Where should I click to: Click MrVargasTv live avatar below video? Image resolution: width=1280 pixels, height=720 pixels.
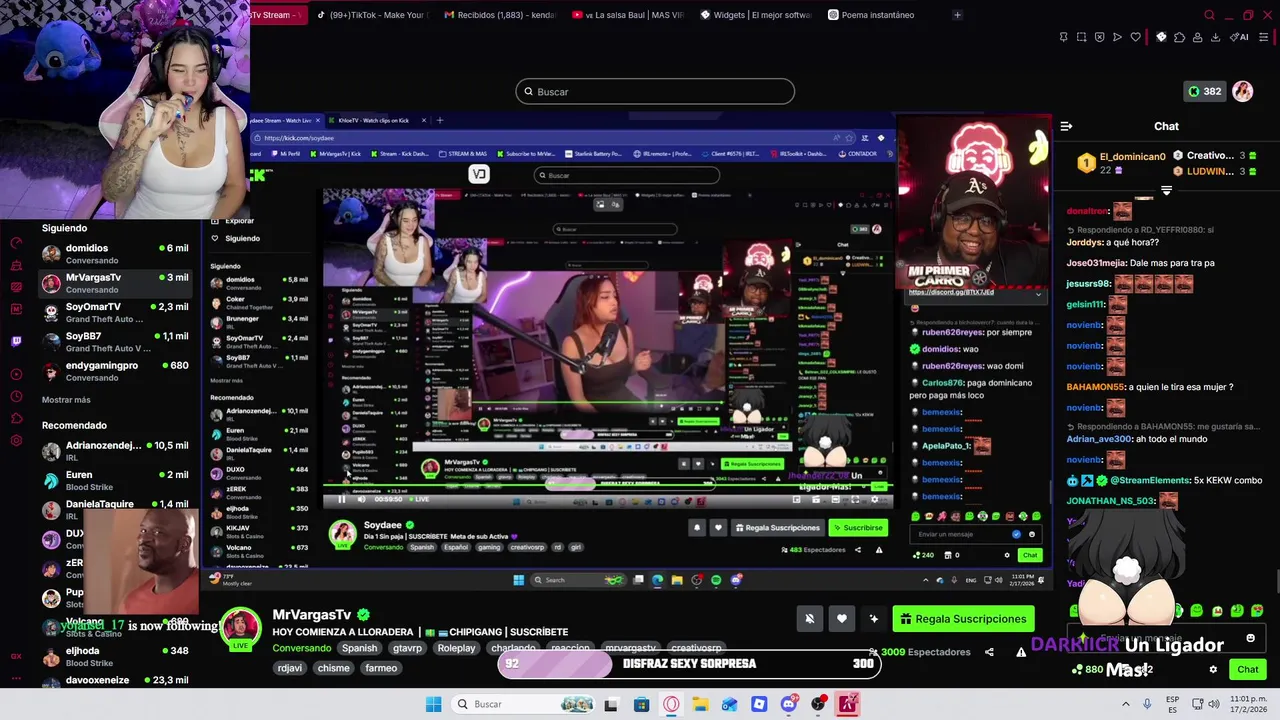240,629
